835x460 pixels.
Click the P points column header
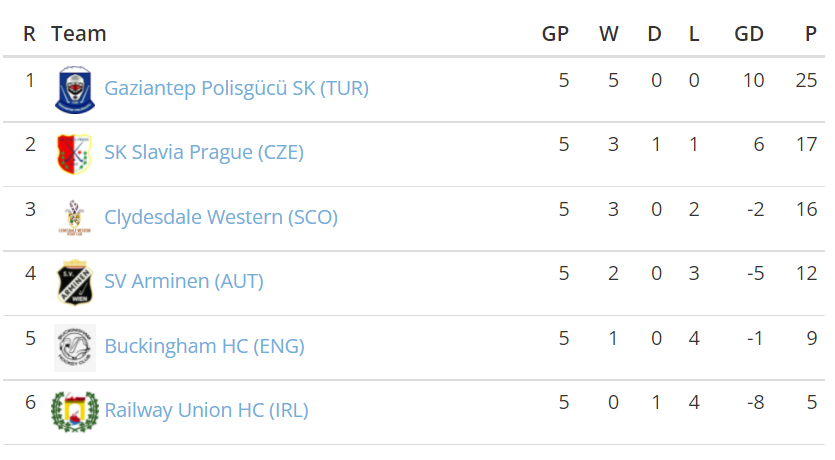coord(811,34)
